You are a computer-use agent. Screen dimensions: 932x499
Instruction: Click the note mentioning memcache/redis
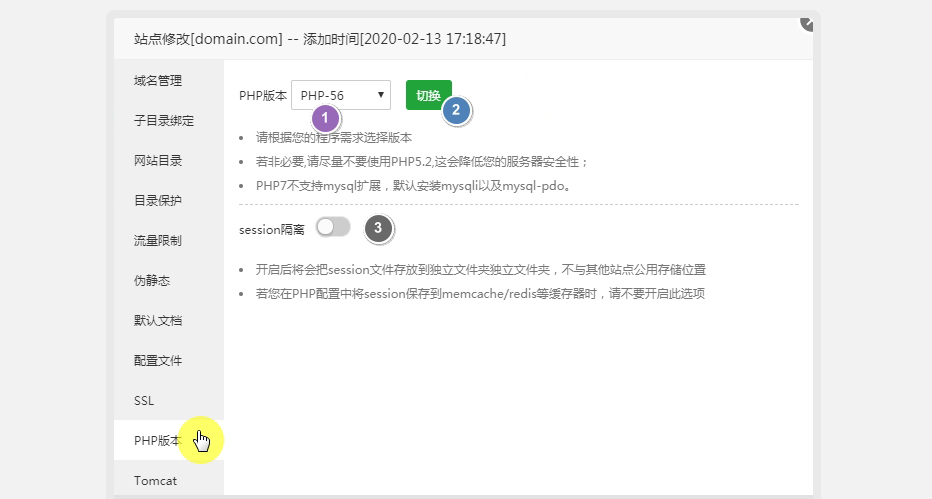480,293
